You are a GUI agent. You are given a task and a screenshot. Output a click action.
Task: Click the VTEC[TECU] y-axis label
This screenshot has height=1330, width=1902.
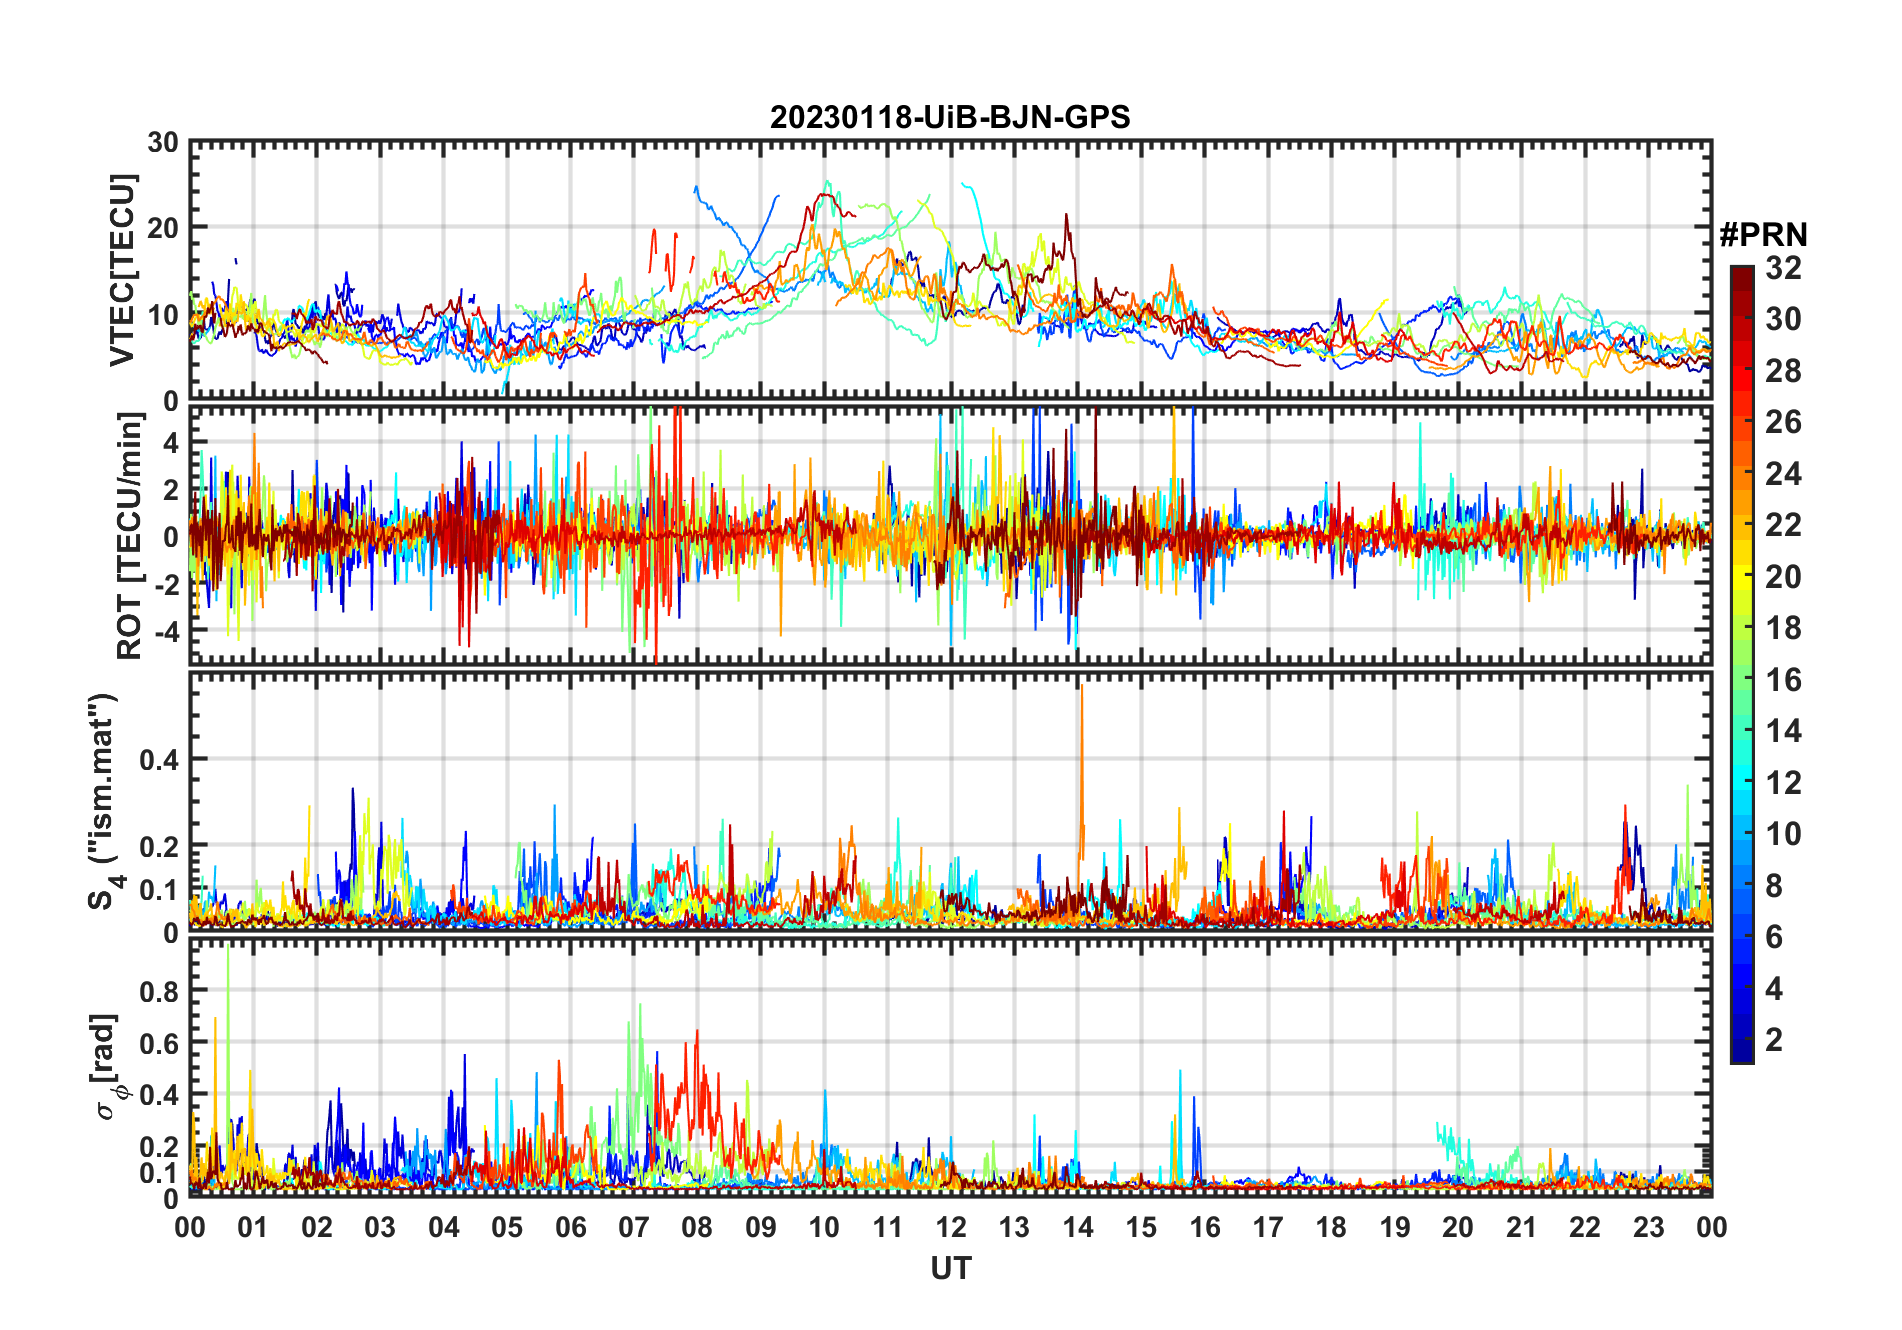coord(122,270)
